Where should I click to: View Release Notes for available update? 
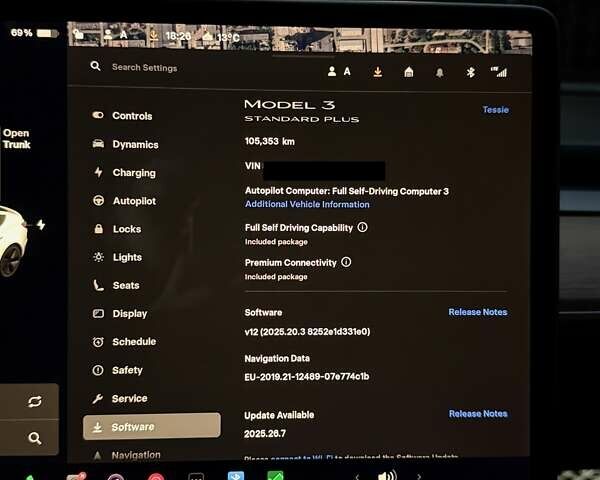click(477, 414)
